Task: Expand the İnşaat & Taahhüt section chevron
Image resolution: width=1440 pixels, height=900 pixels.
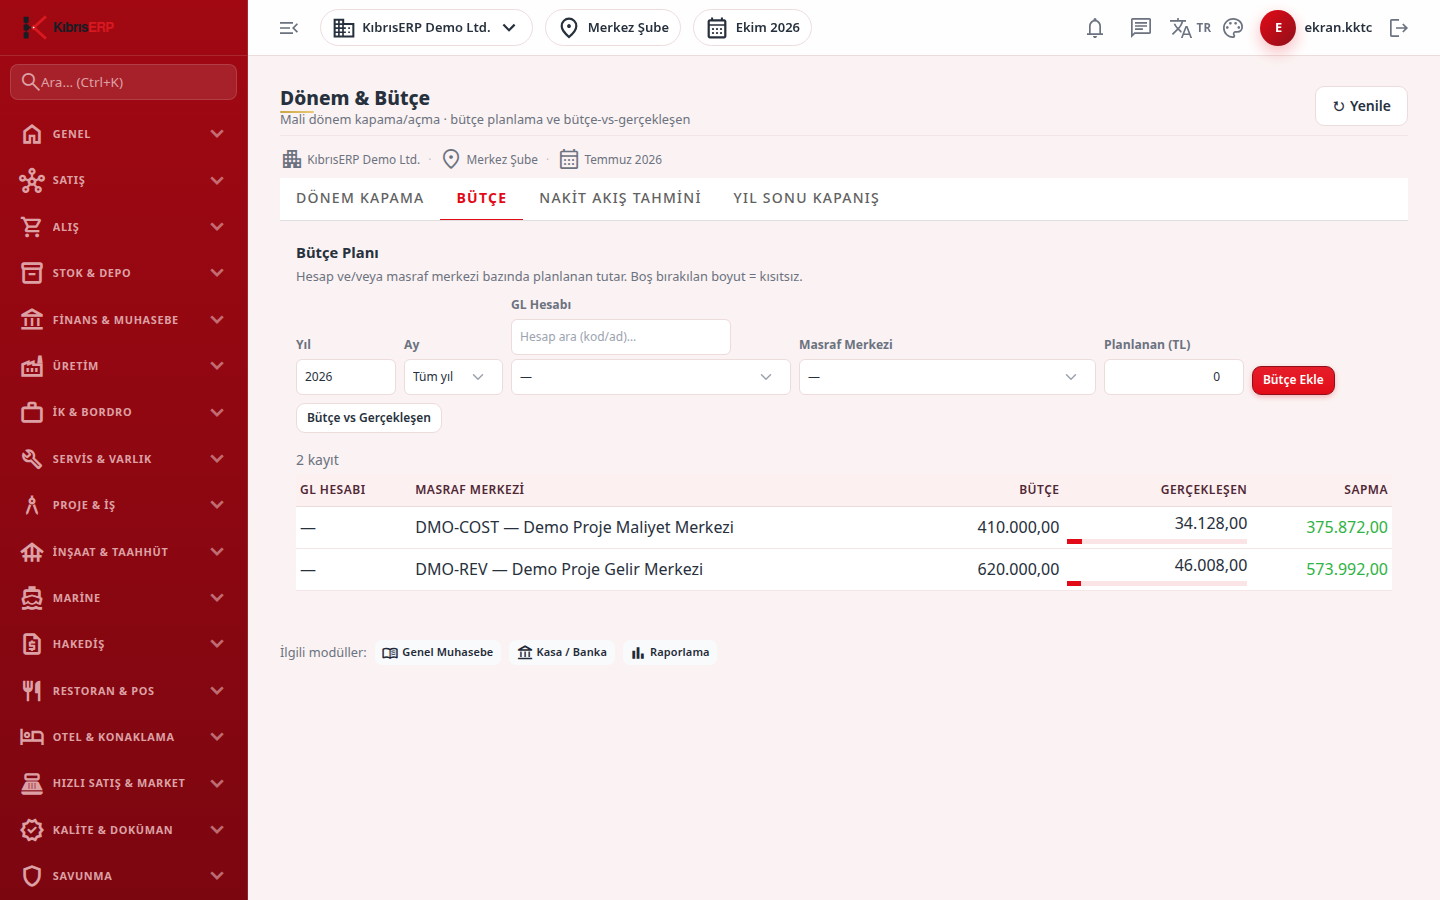Action: click(217, 552)
